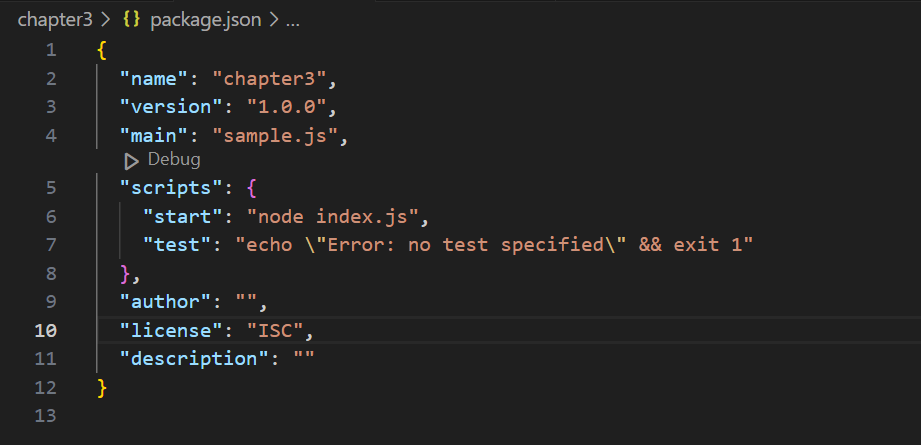Image resolution: width=921 pixels, height=445 pixels.
Task: Click the JSON braces file icon in breadcrumb
Action: [132, 20]
